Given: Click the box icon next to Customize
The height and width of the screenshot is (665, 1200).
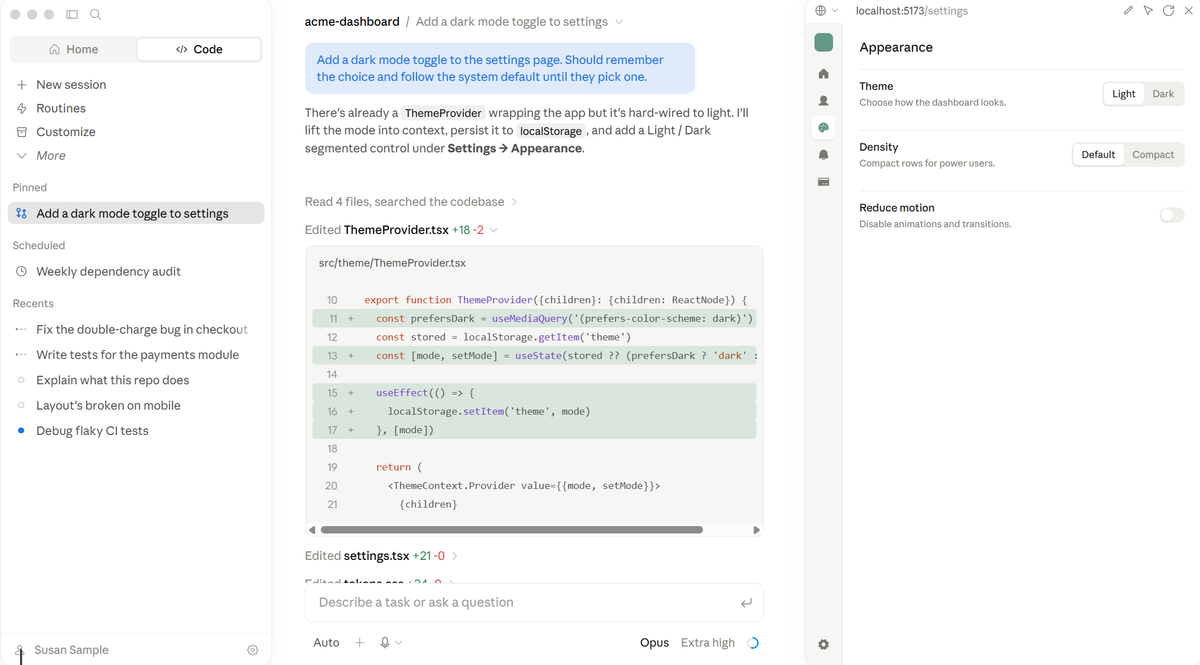Looking at the screenshot, I should point(22,132).
